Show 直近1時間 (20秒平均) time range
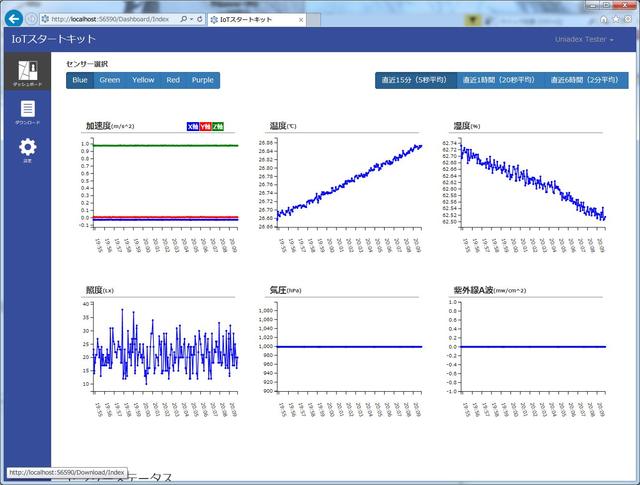 [499, 80]
